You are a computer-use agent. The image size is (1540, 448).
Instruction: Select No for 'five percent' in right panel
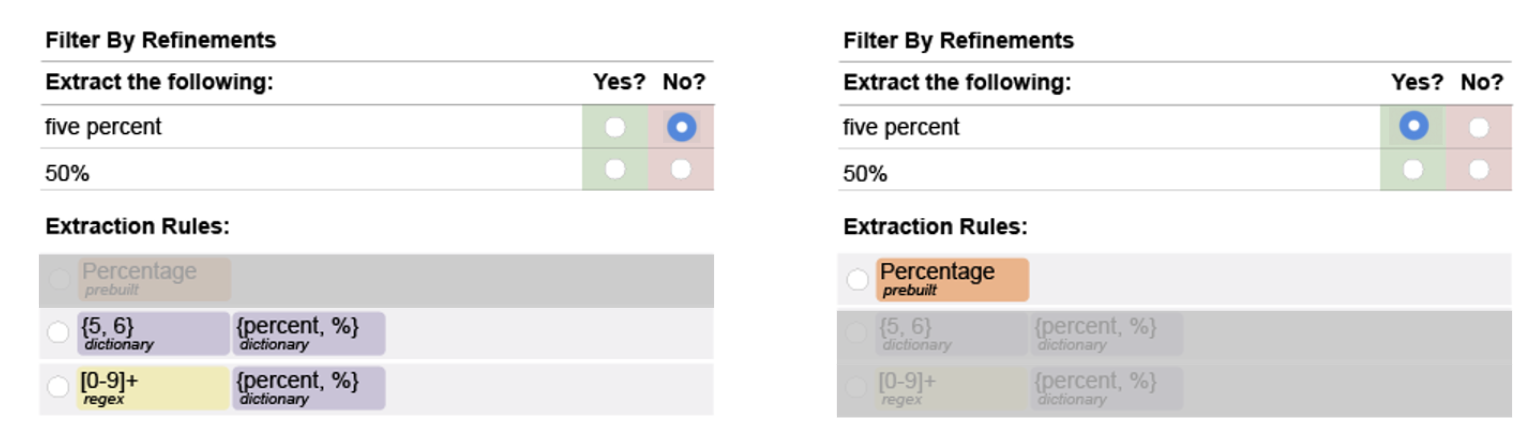[1478, 127]
